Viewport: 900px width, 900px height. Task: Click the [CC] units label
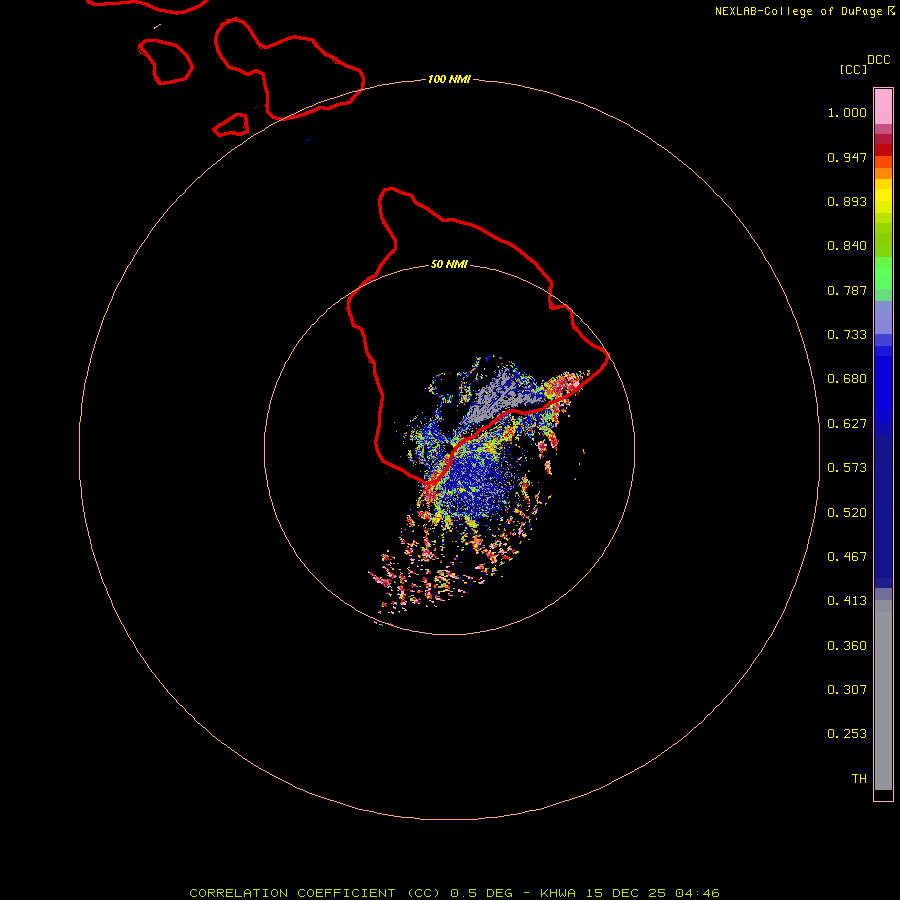[x=853, y=69]
